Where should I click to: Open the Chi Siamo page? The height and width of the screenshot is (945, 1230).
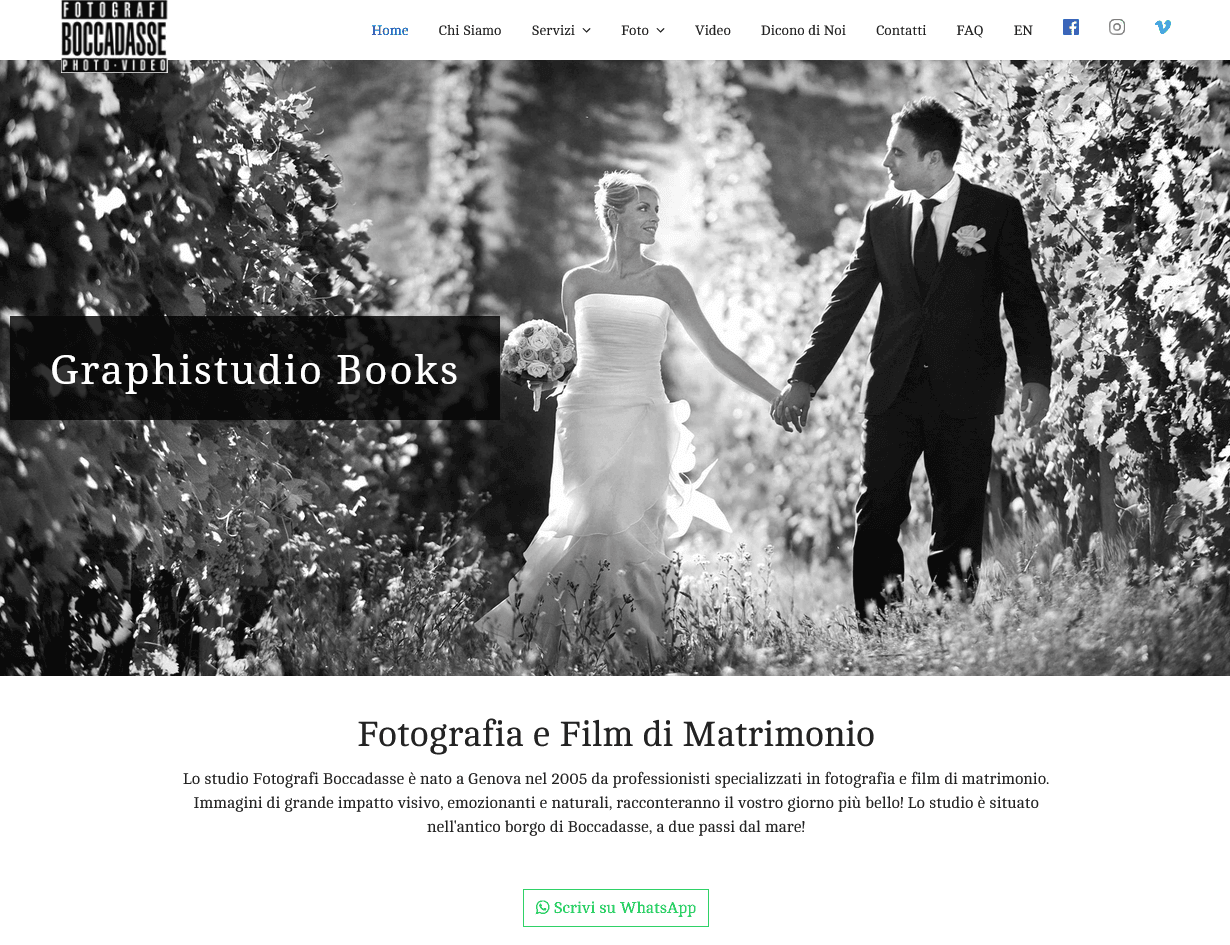(x=470, y=30)
